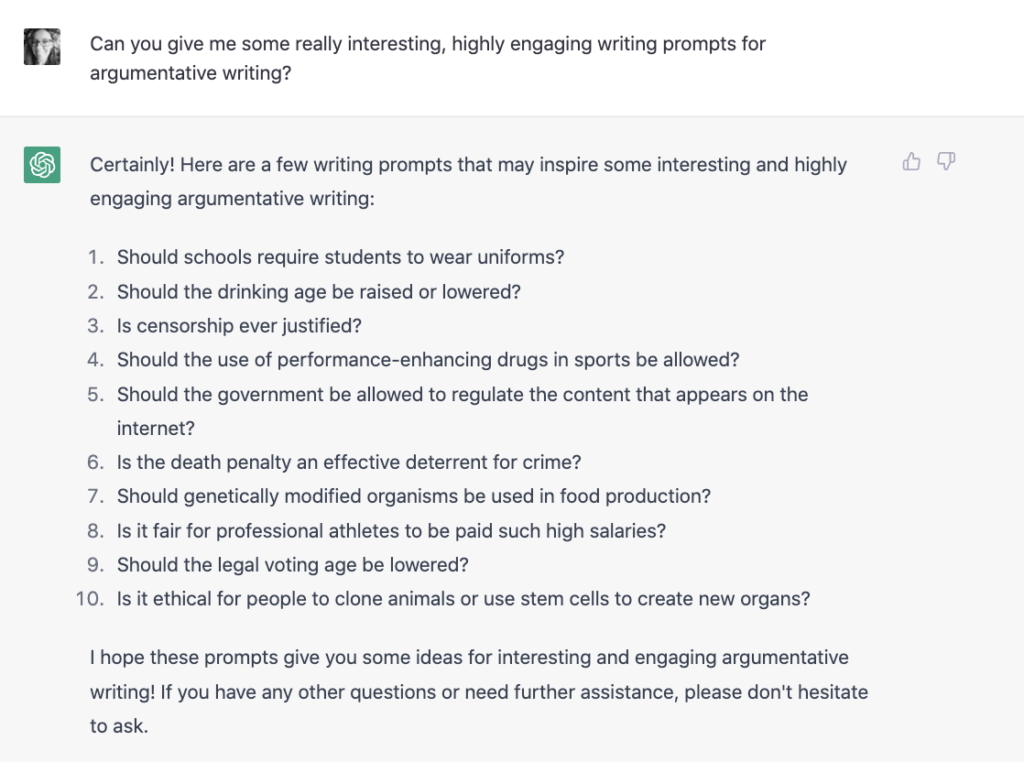Click the closing "I hope these prompts" paragraph
Screen dimensions: 1024x762
coord(478,692)
